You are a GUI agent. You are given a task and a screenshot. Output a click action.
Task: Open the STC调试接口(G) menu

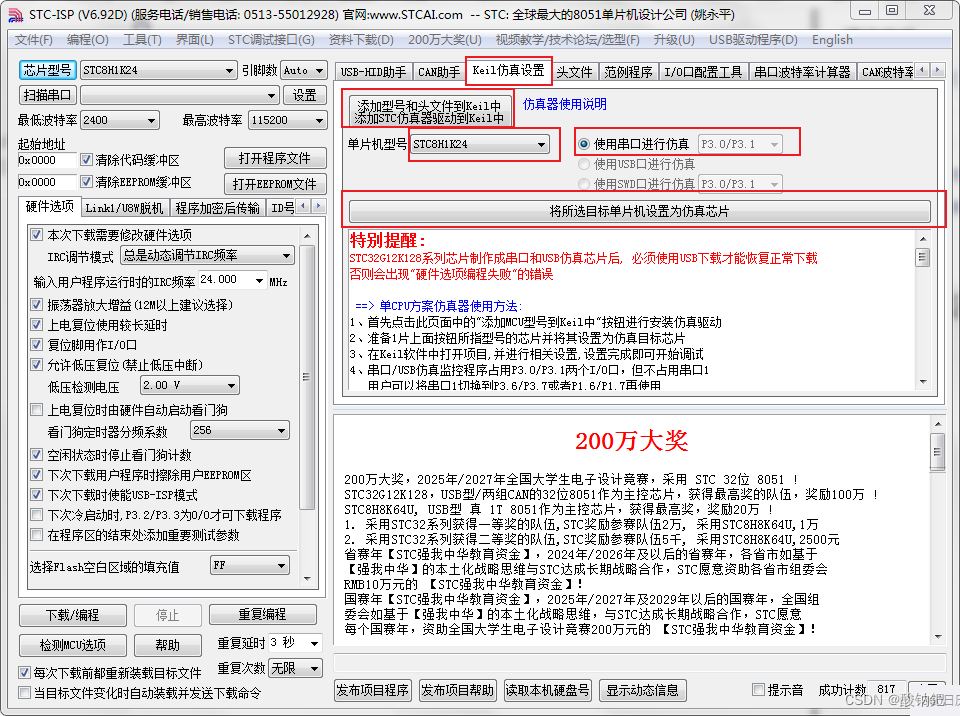tap(271, 40)
